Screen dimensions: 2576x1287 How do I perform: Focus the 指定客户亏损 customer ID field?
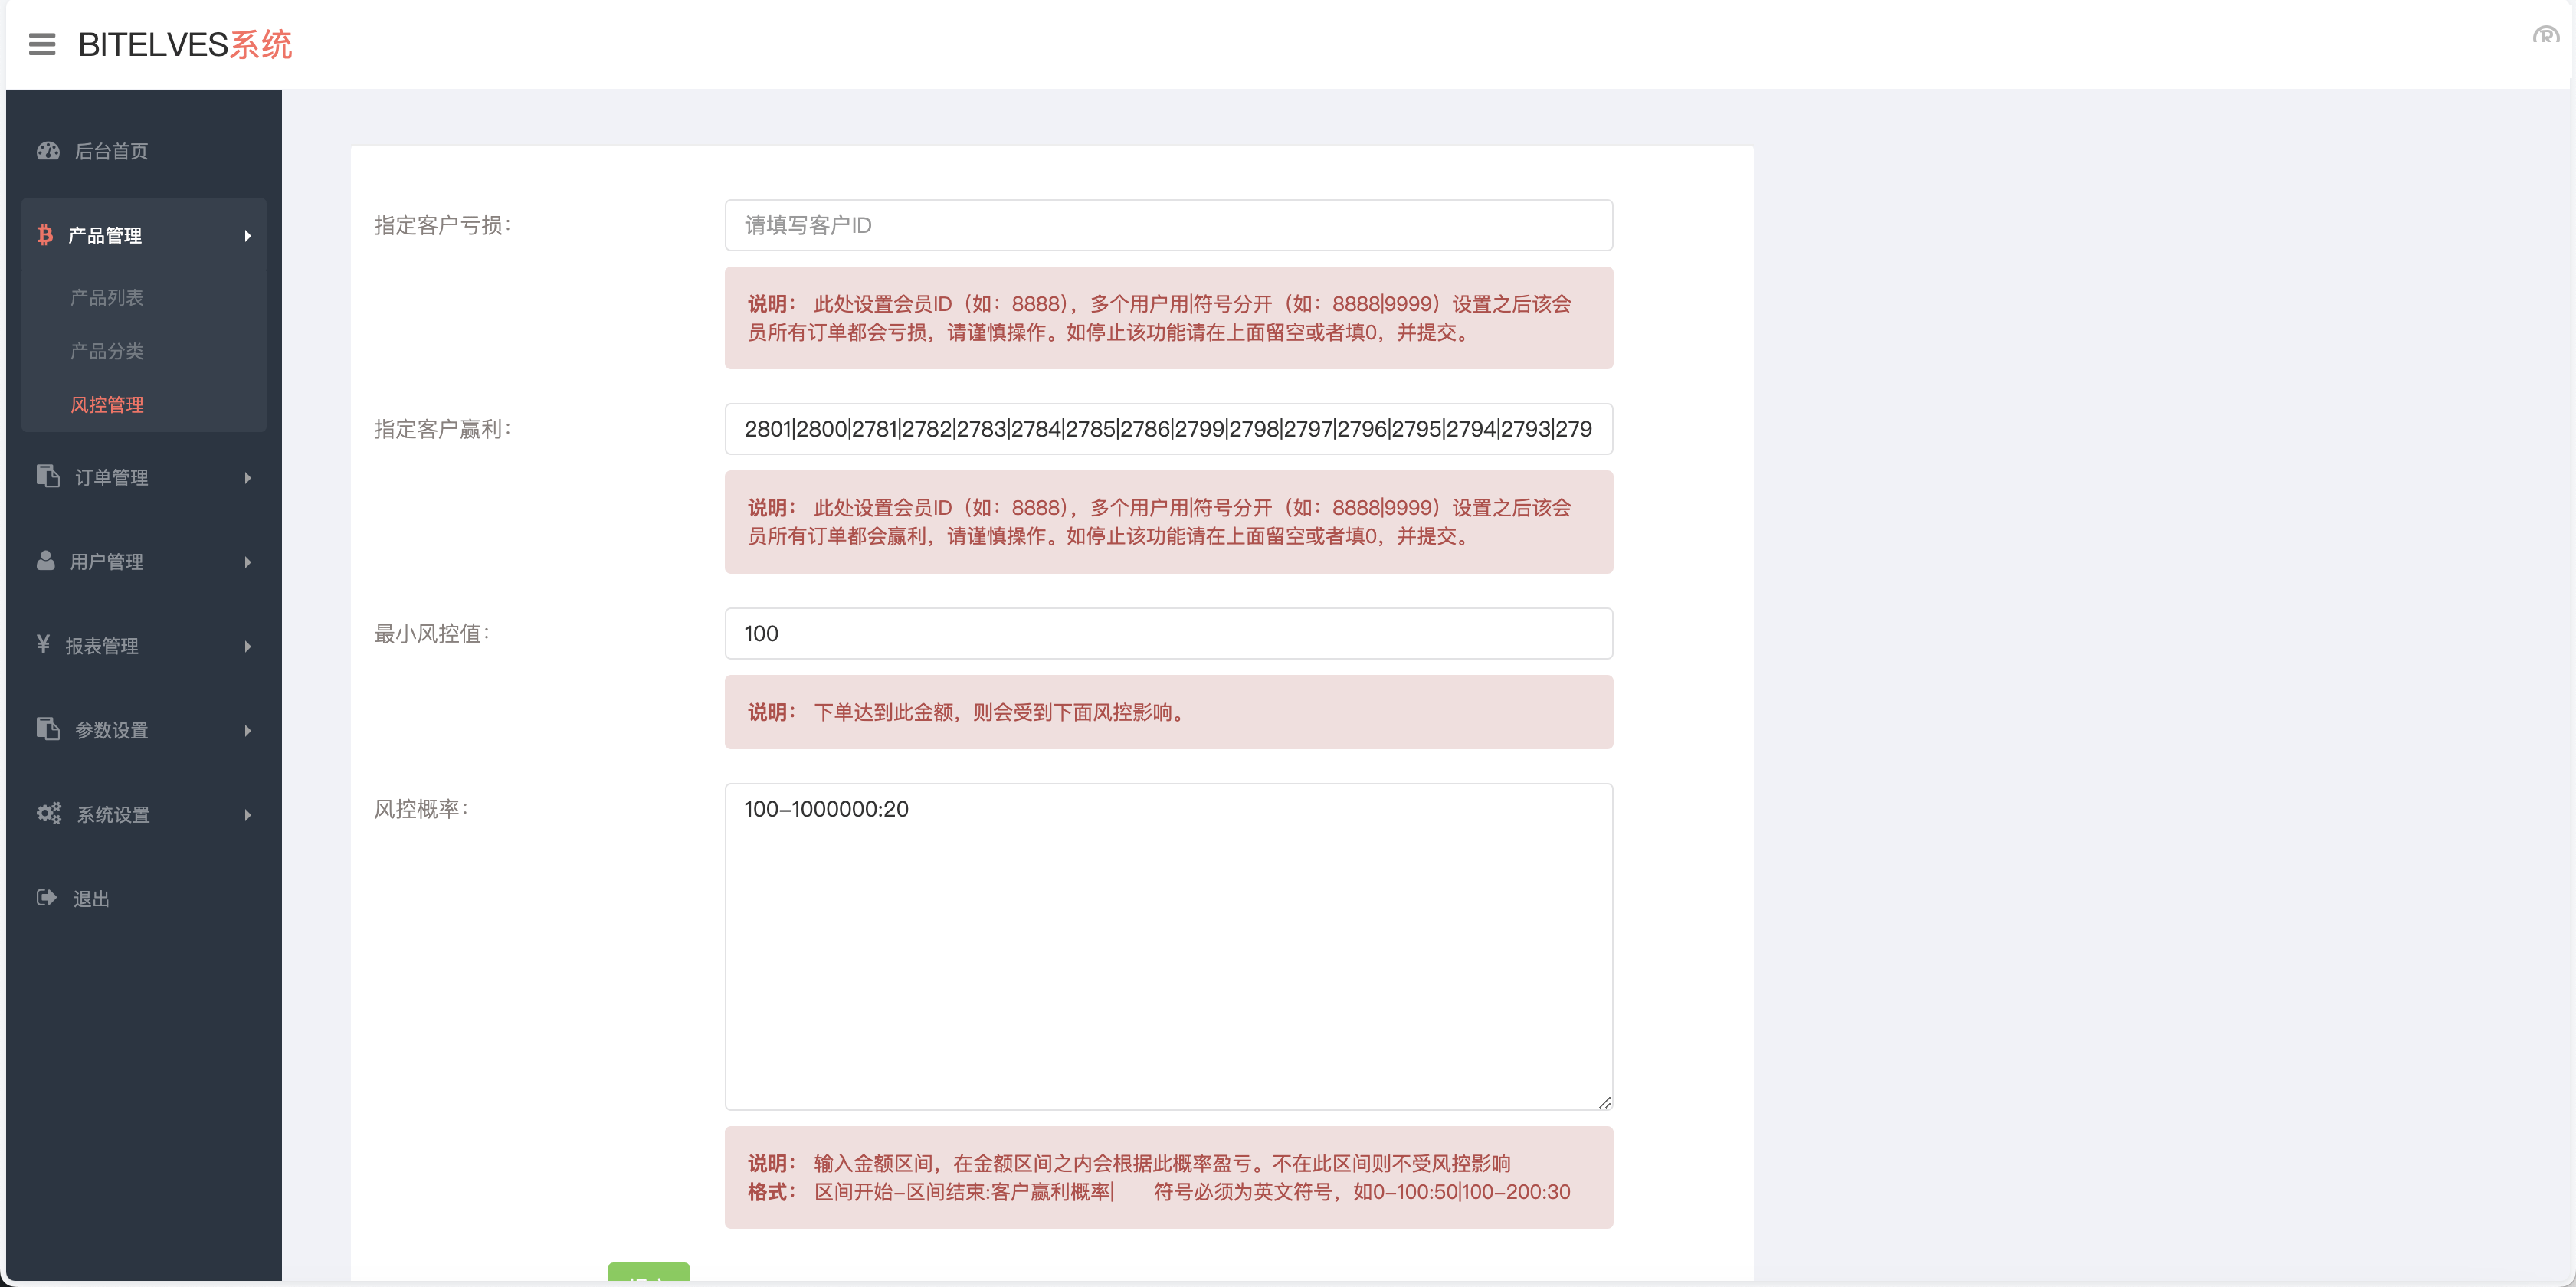(x=1168, y=225)
